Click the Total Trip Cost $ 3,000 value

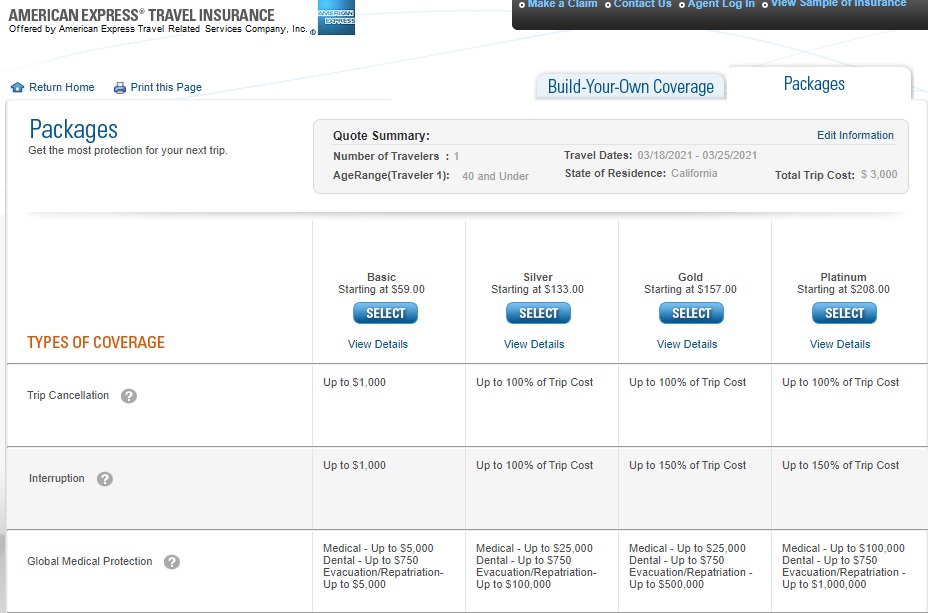[x=879, y=175]
